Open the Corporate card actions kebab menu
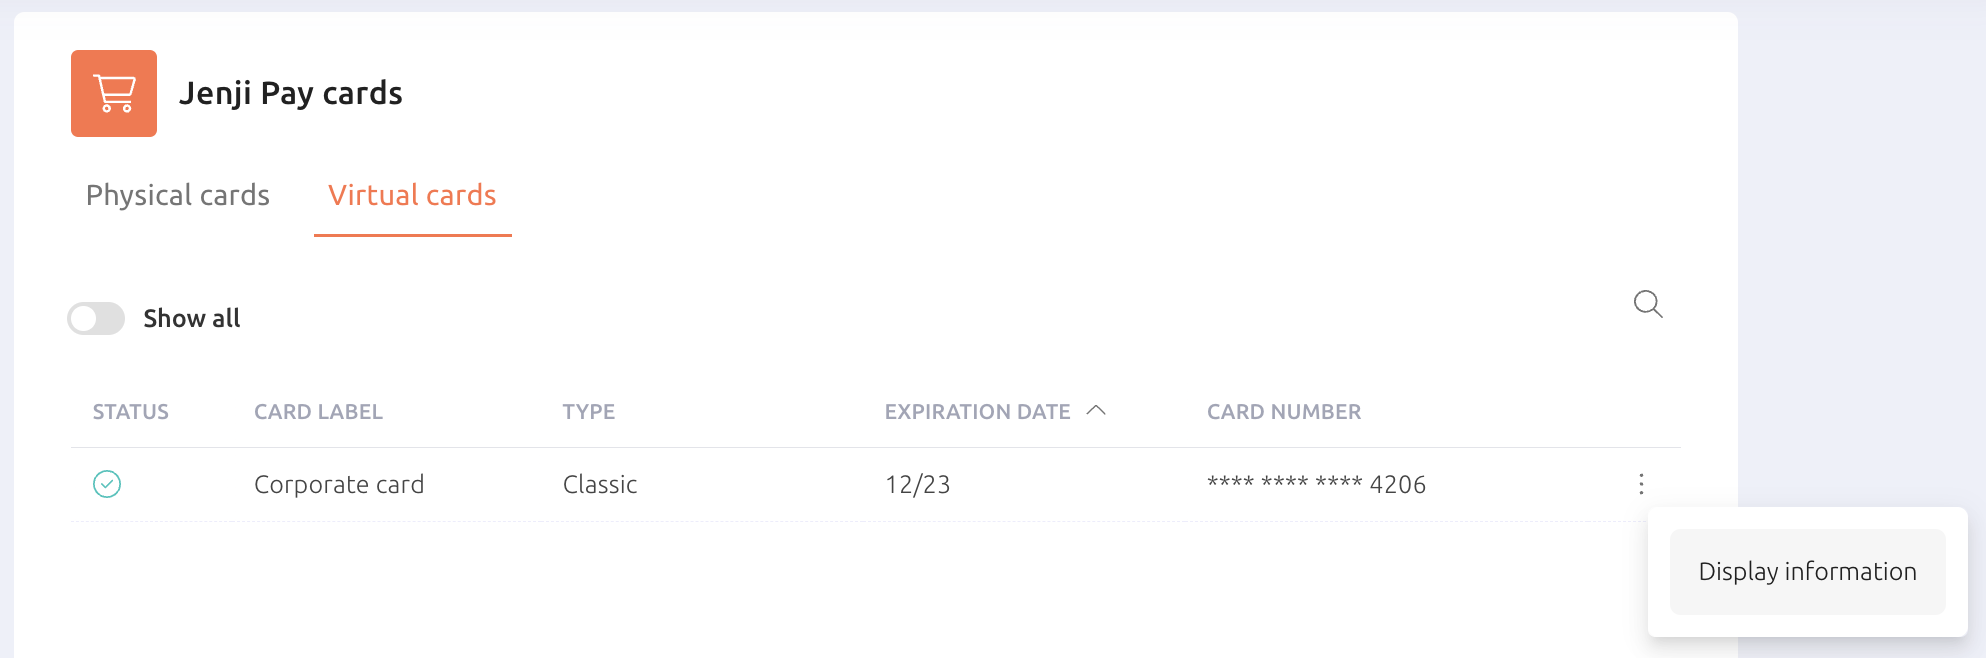The width and height of the screenshot is (1986, 658). click(1641, 484)
